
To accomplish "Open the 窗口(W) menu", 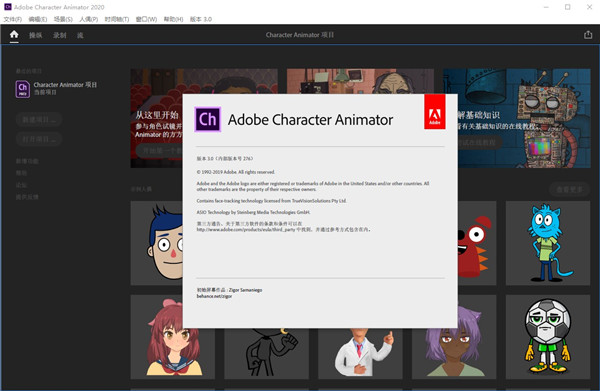I will pos(146,19).
